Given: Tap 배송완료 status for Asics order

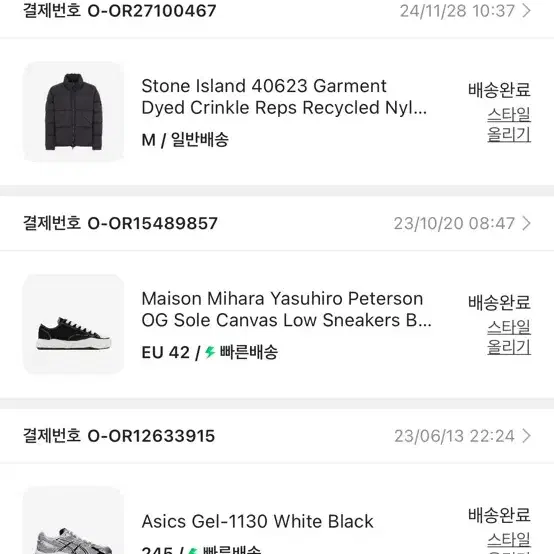Looking at the screenshot, I should pos(499,515).
